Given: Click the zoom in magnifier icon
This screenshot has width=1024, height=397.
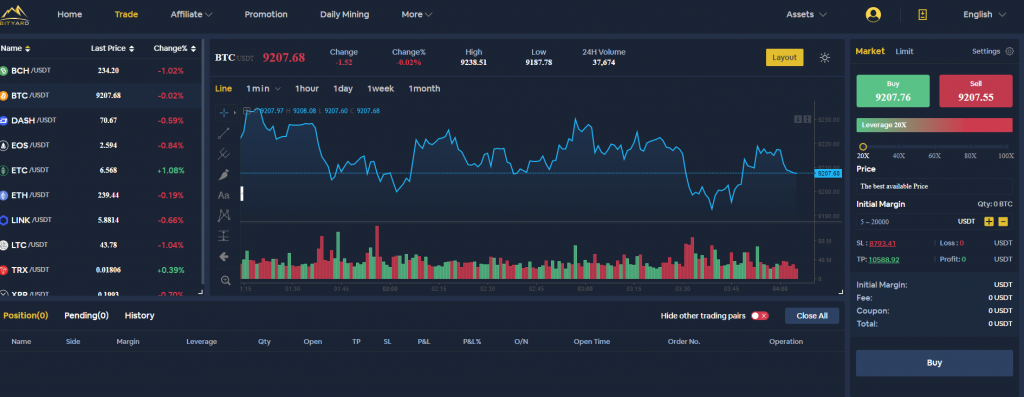Looking at the screenshot, I should pyautogui.click(x=226, y=280).
